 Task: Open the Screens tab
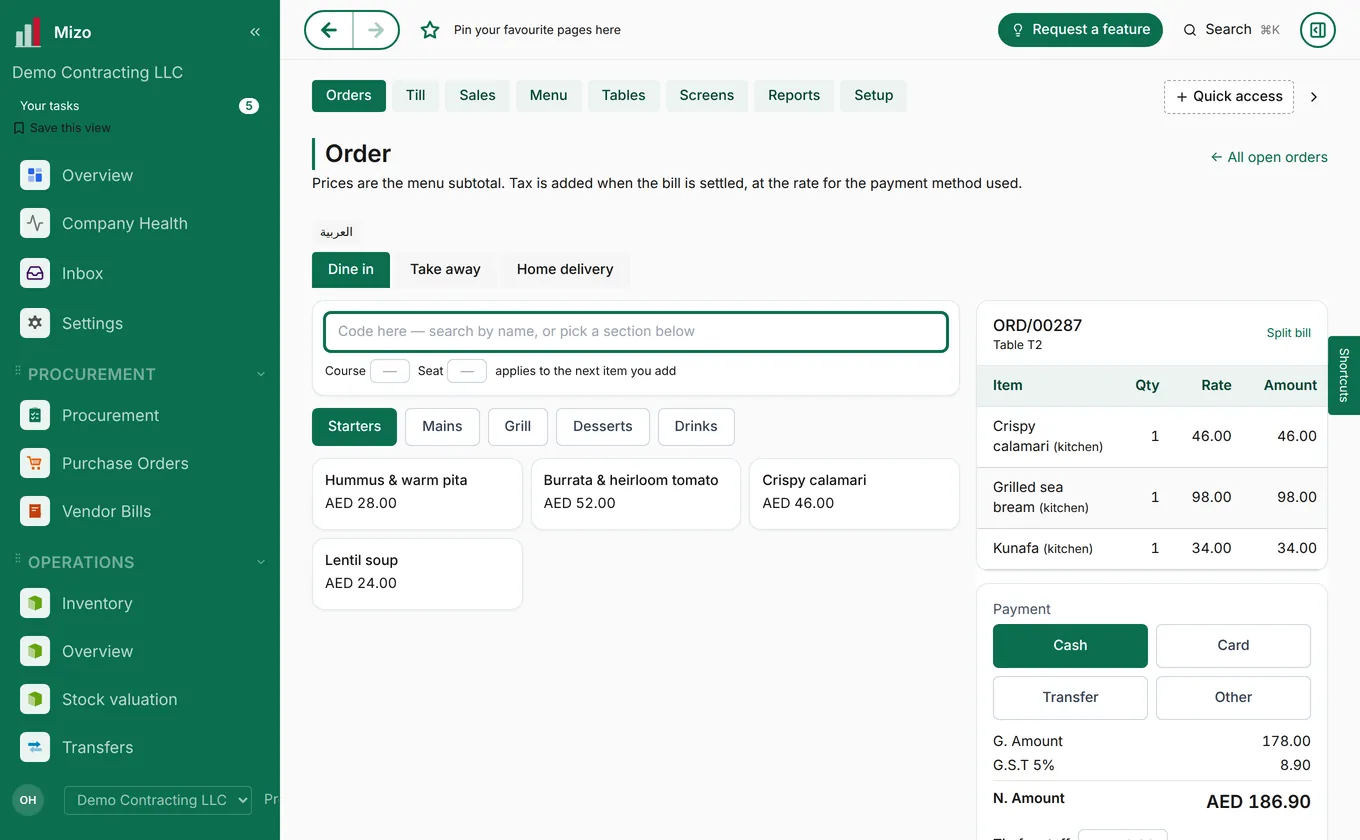[707, 96]
